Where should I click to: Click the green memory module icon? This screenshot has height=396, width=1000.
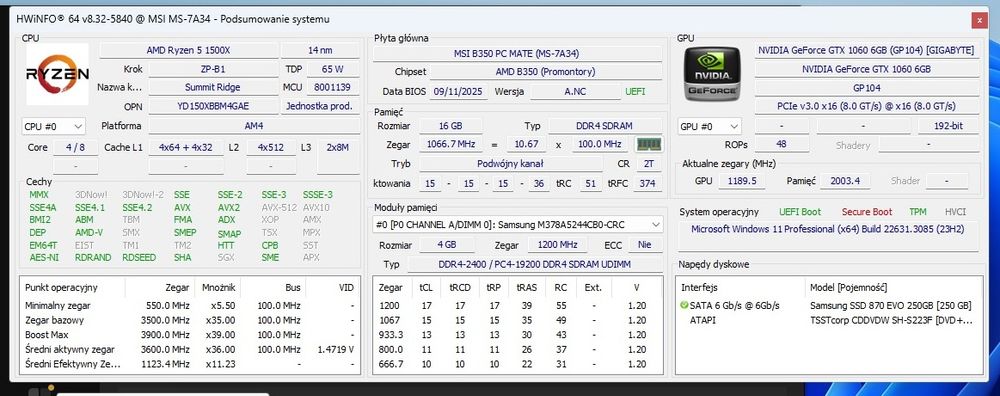click(650, 145)
